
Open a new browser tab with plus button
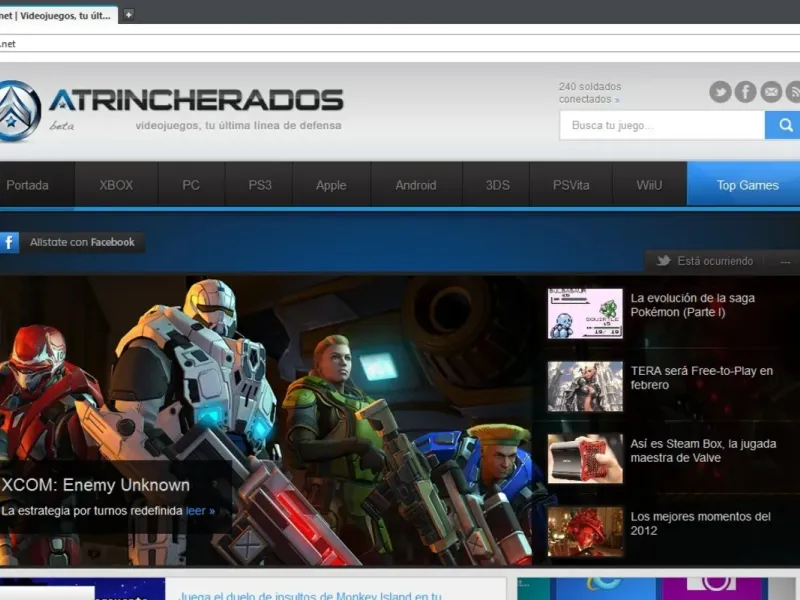[x=129, y=15]
